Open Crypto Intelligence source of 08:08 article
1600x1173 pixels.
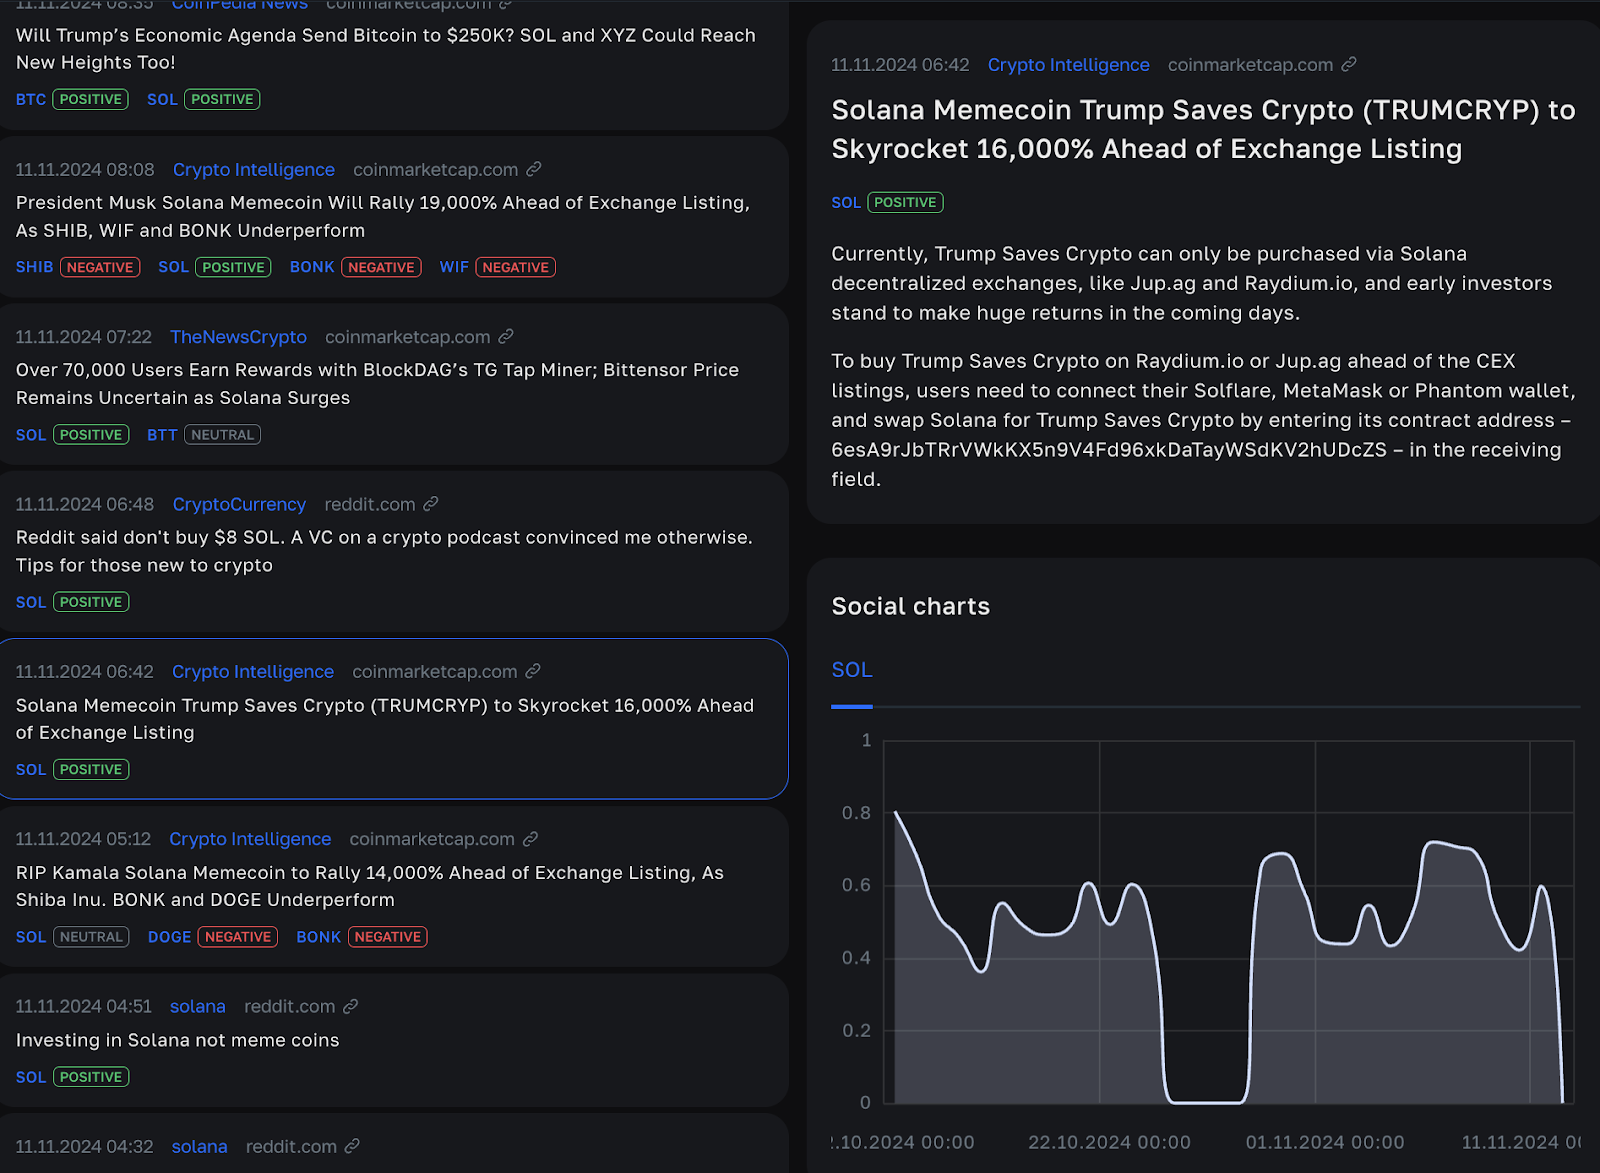(253, 170)
